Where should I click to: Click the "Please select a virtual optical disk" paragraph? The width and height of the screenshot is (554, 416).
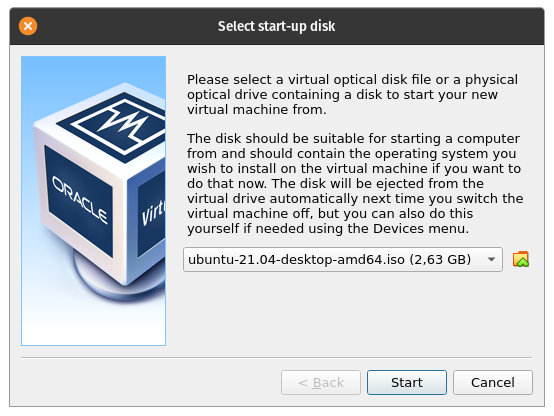[x=352, y=94]
